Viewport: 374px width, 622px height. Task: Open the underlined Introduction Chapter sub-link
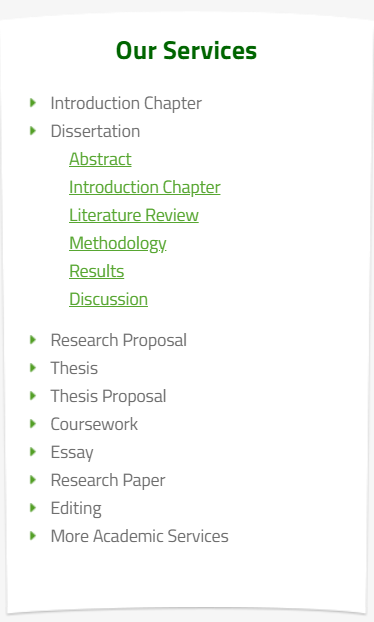click(145, 187)
